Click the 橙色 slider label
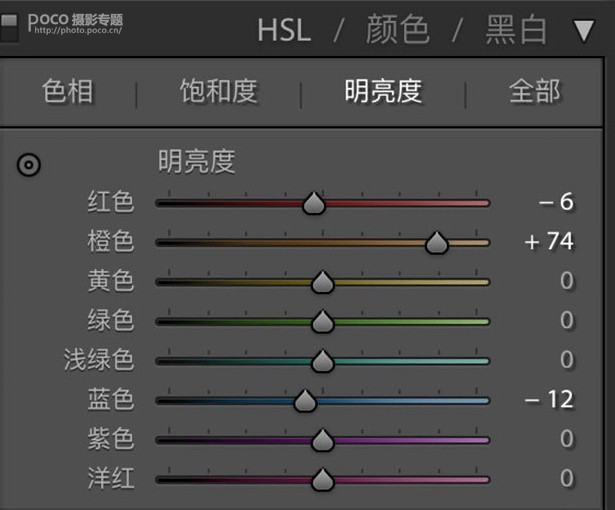This screenshot has width=615, height=510. [111, 241]
